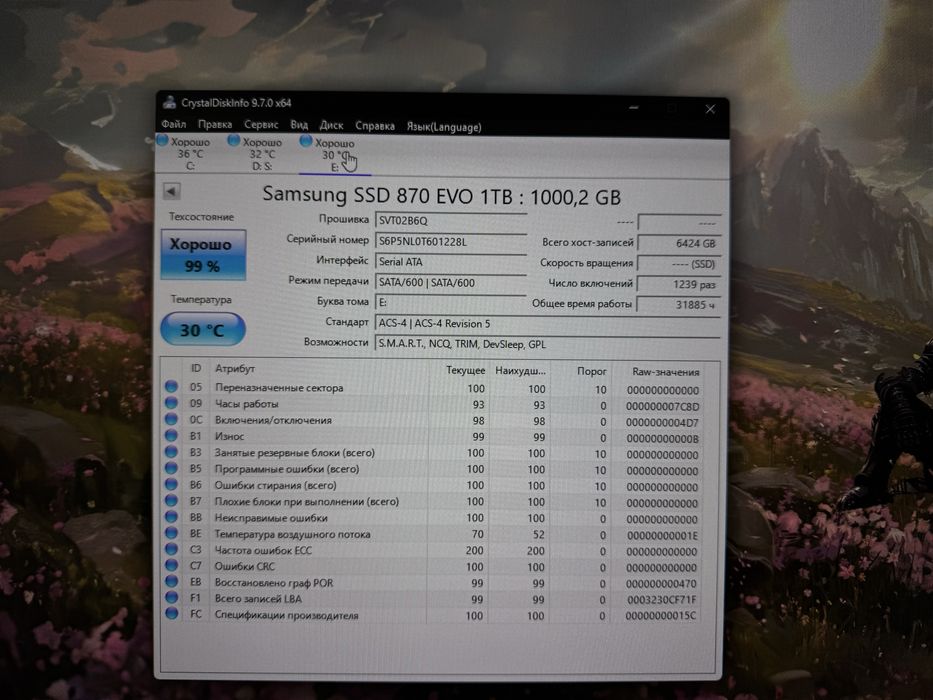This screenshot has height=700, width=933.
Task: Click the status circle for attribute B3
Action: pyautogui.click(x=171, y=452)
